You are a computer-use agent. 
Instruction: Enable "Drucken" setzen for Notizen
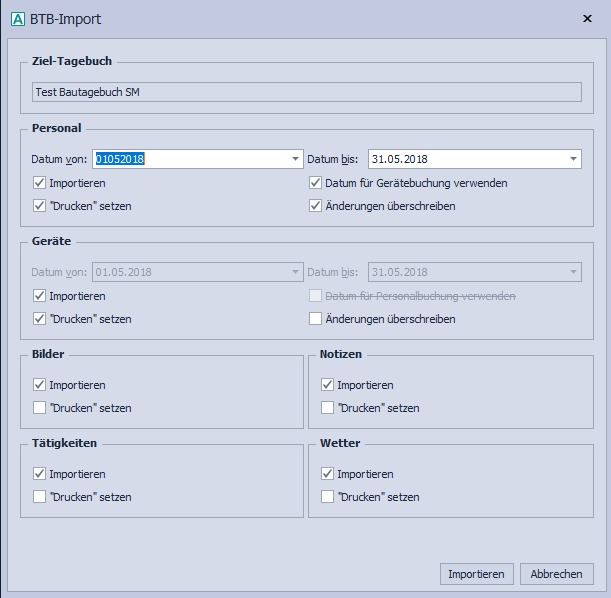point(327,408)
